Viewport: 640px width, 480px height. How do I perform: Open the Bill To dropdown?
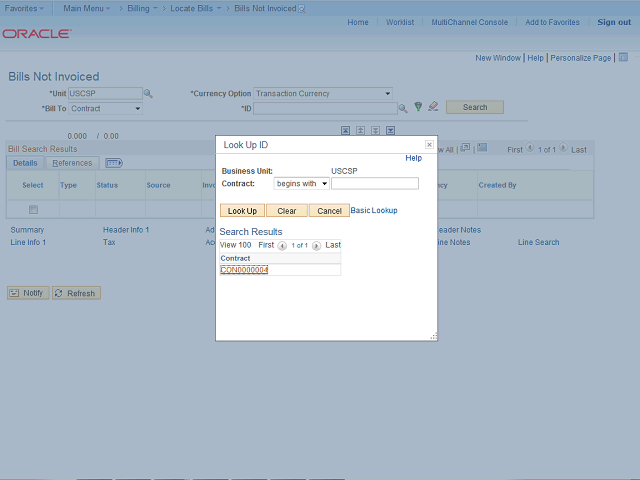pos(105,109)
